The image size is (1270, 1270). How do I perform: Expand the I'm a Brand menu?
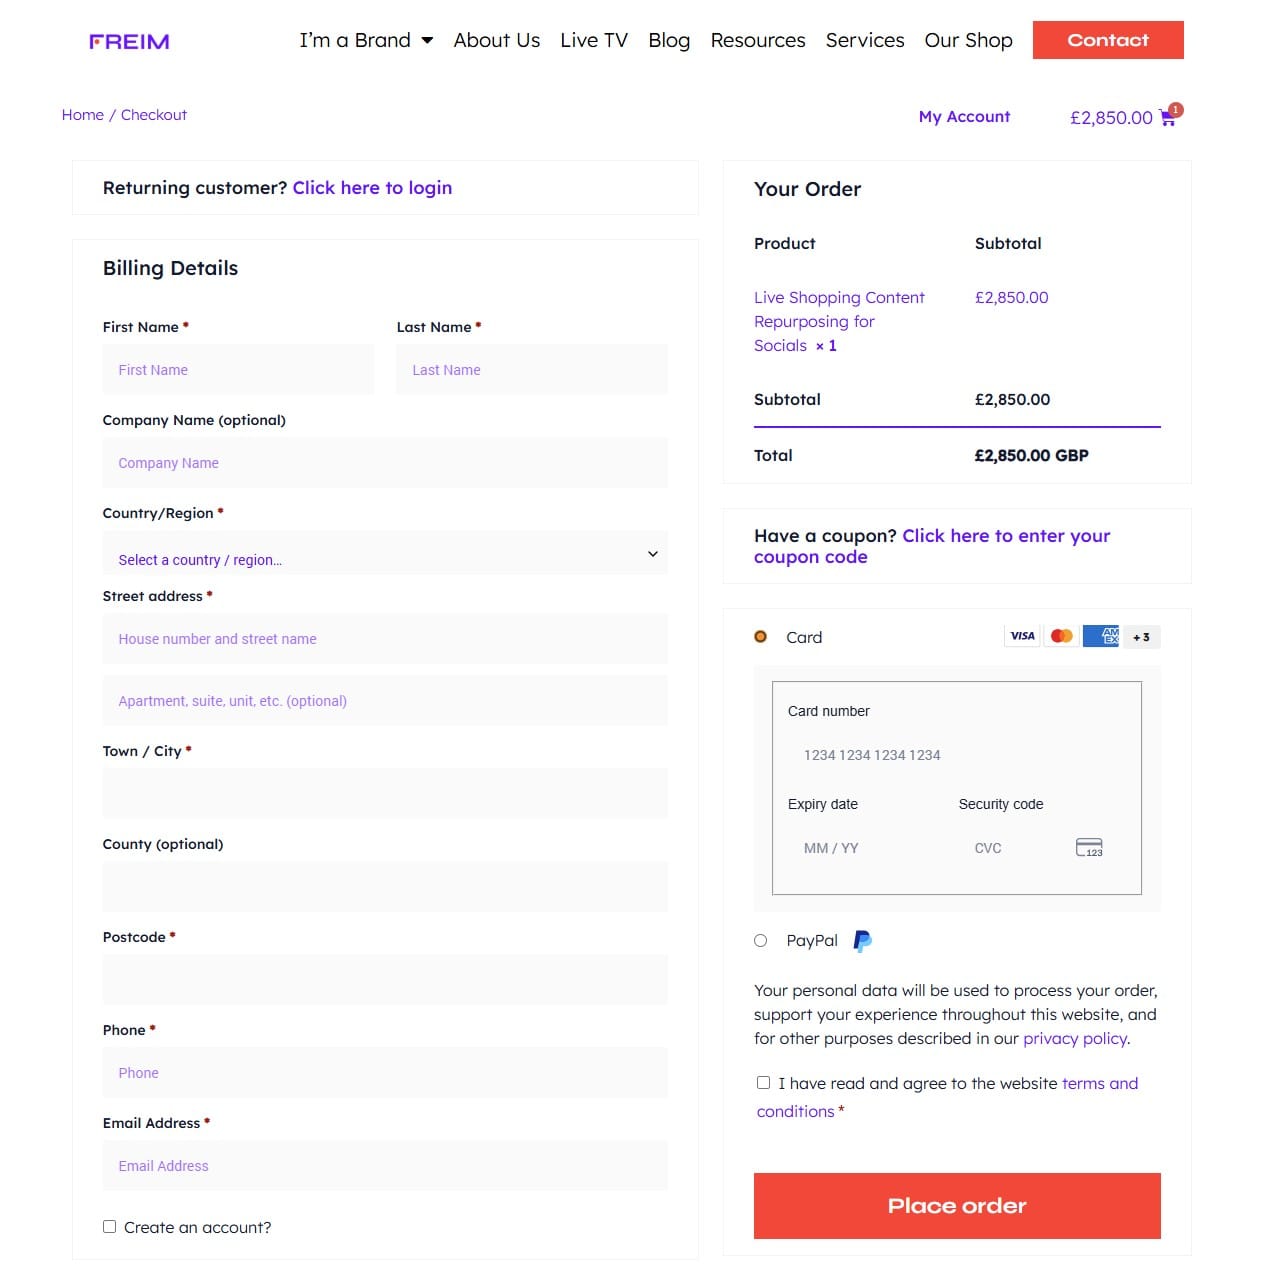coord(366,40)
